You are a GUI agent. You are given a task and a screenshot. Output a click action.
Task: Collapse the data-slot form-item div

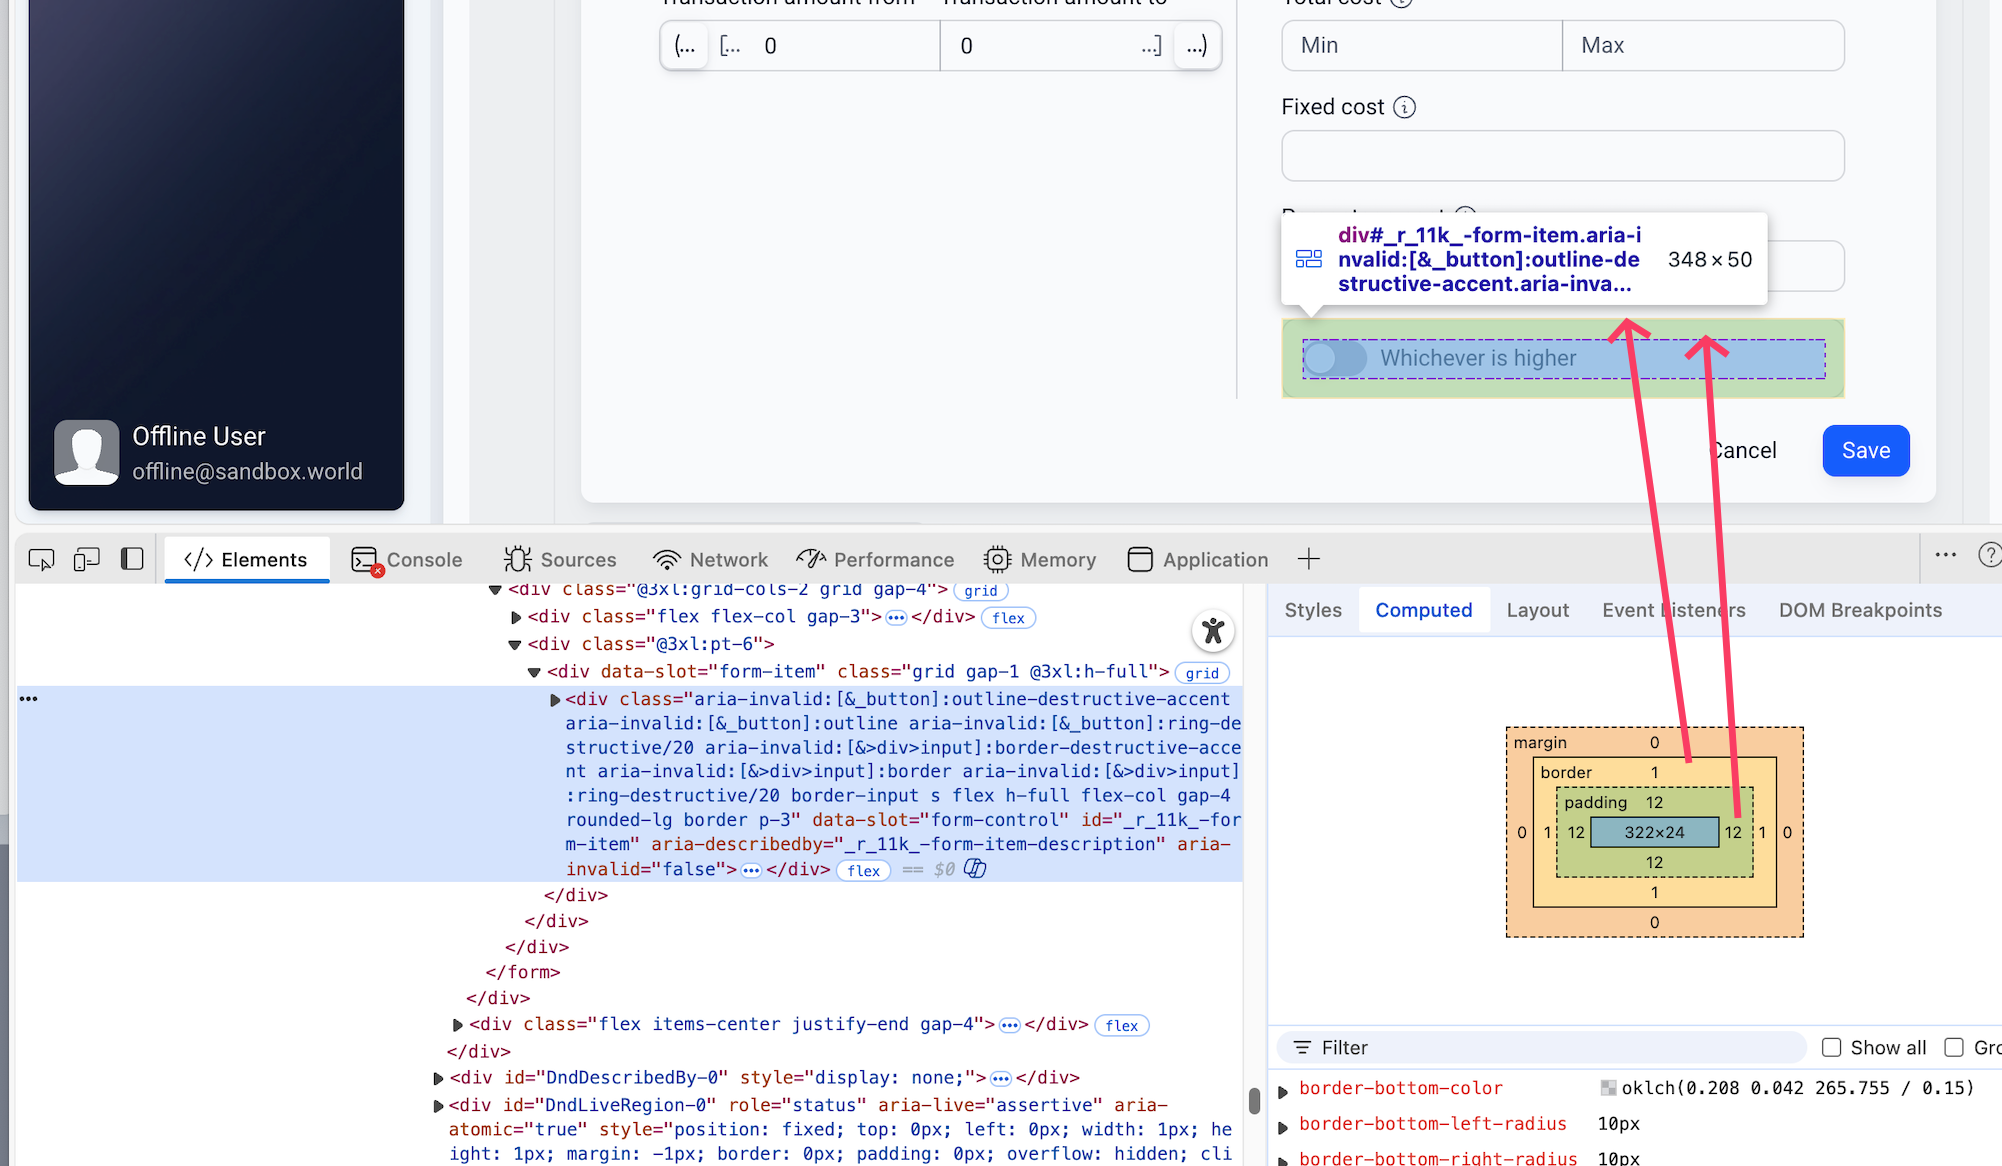point(534,672)
